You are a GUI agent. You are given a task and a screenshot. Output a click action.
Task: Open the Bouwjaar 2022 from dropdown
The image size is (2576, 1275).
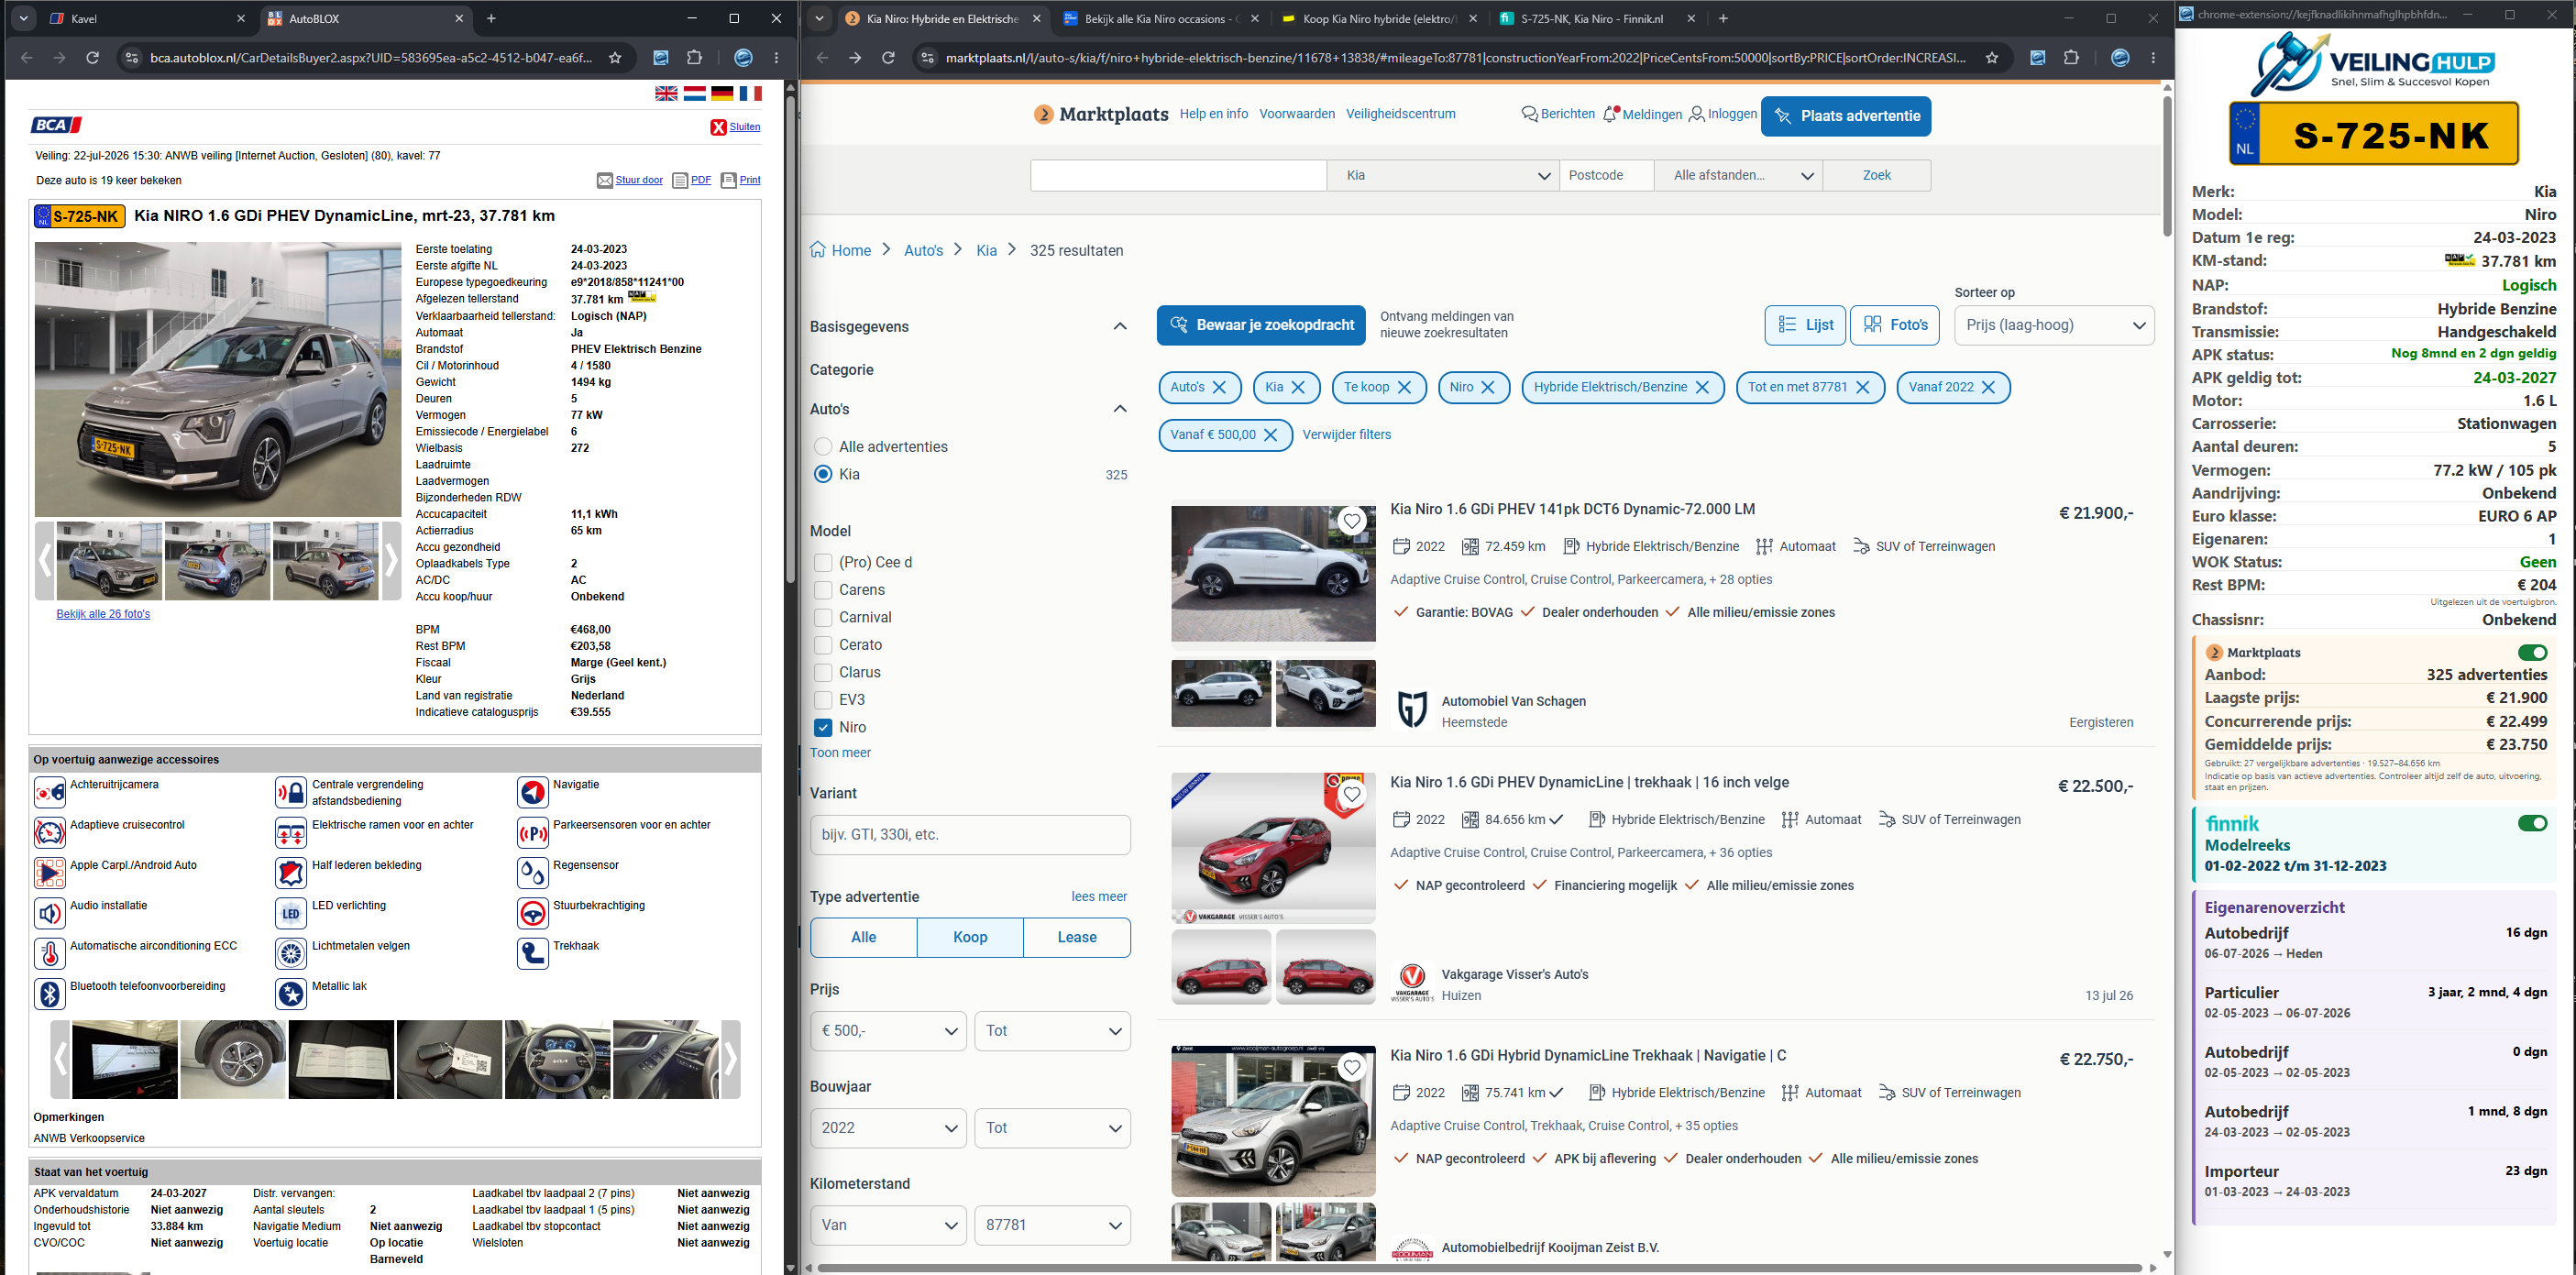coord(888,1128)
